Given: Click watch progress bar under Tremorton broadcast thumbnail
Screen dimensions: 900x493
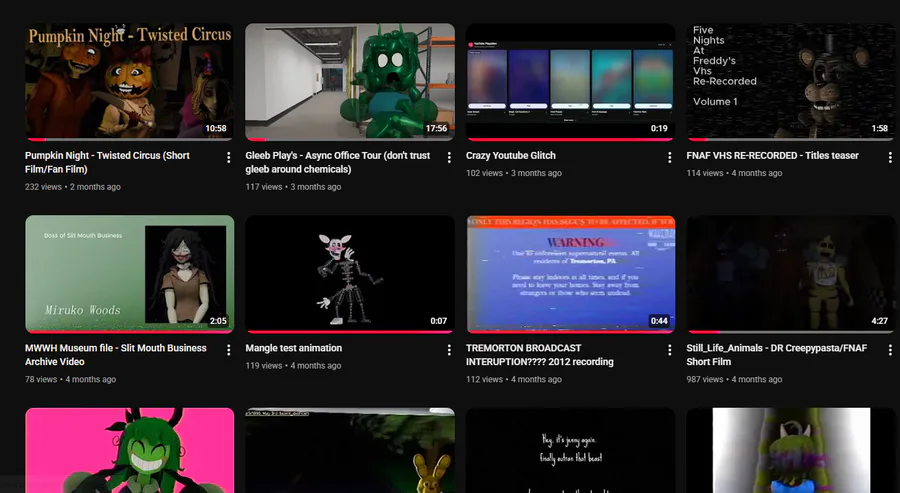Looking at the screenshot, I should point(571,332).
